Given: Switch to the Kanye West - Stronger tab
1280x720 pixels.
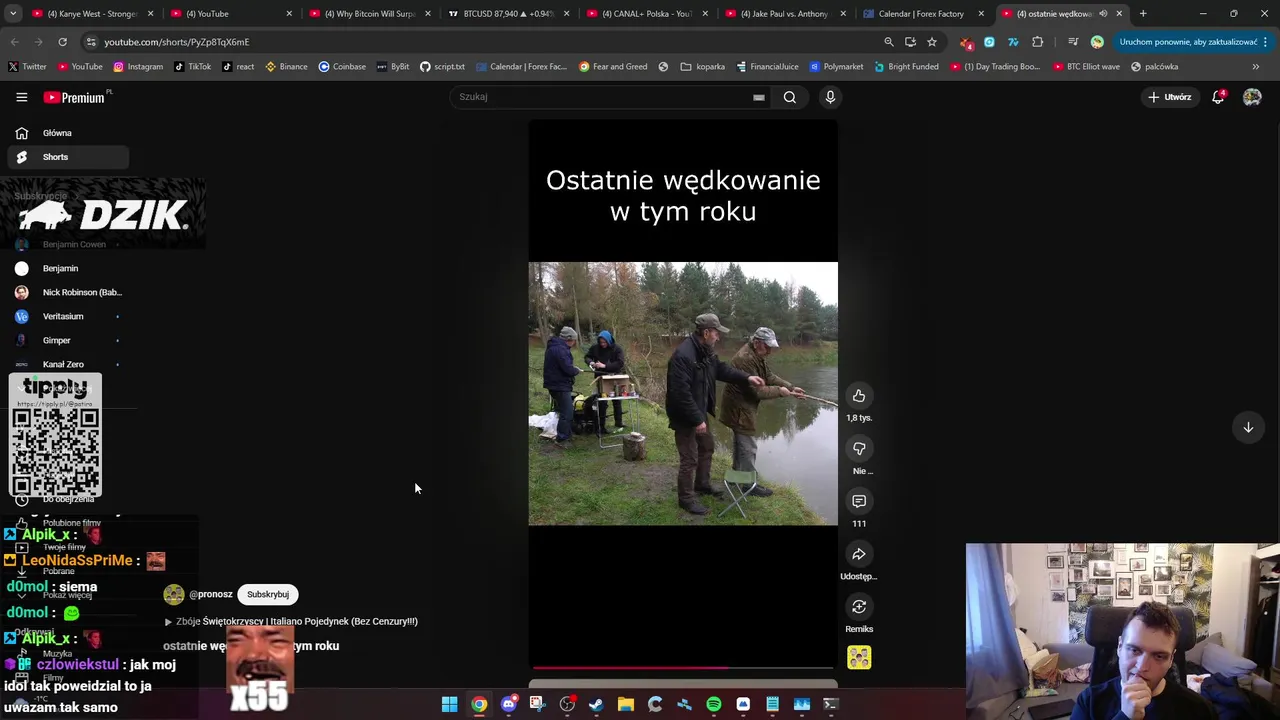Looking at the screenshot, I should click(92, 14).
